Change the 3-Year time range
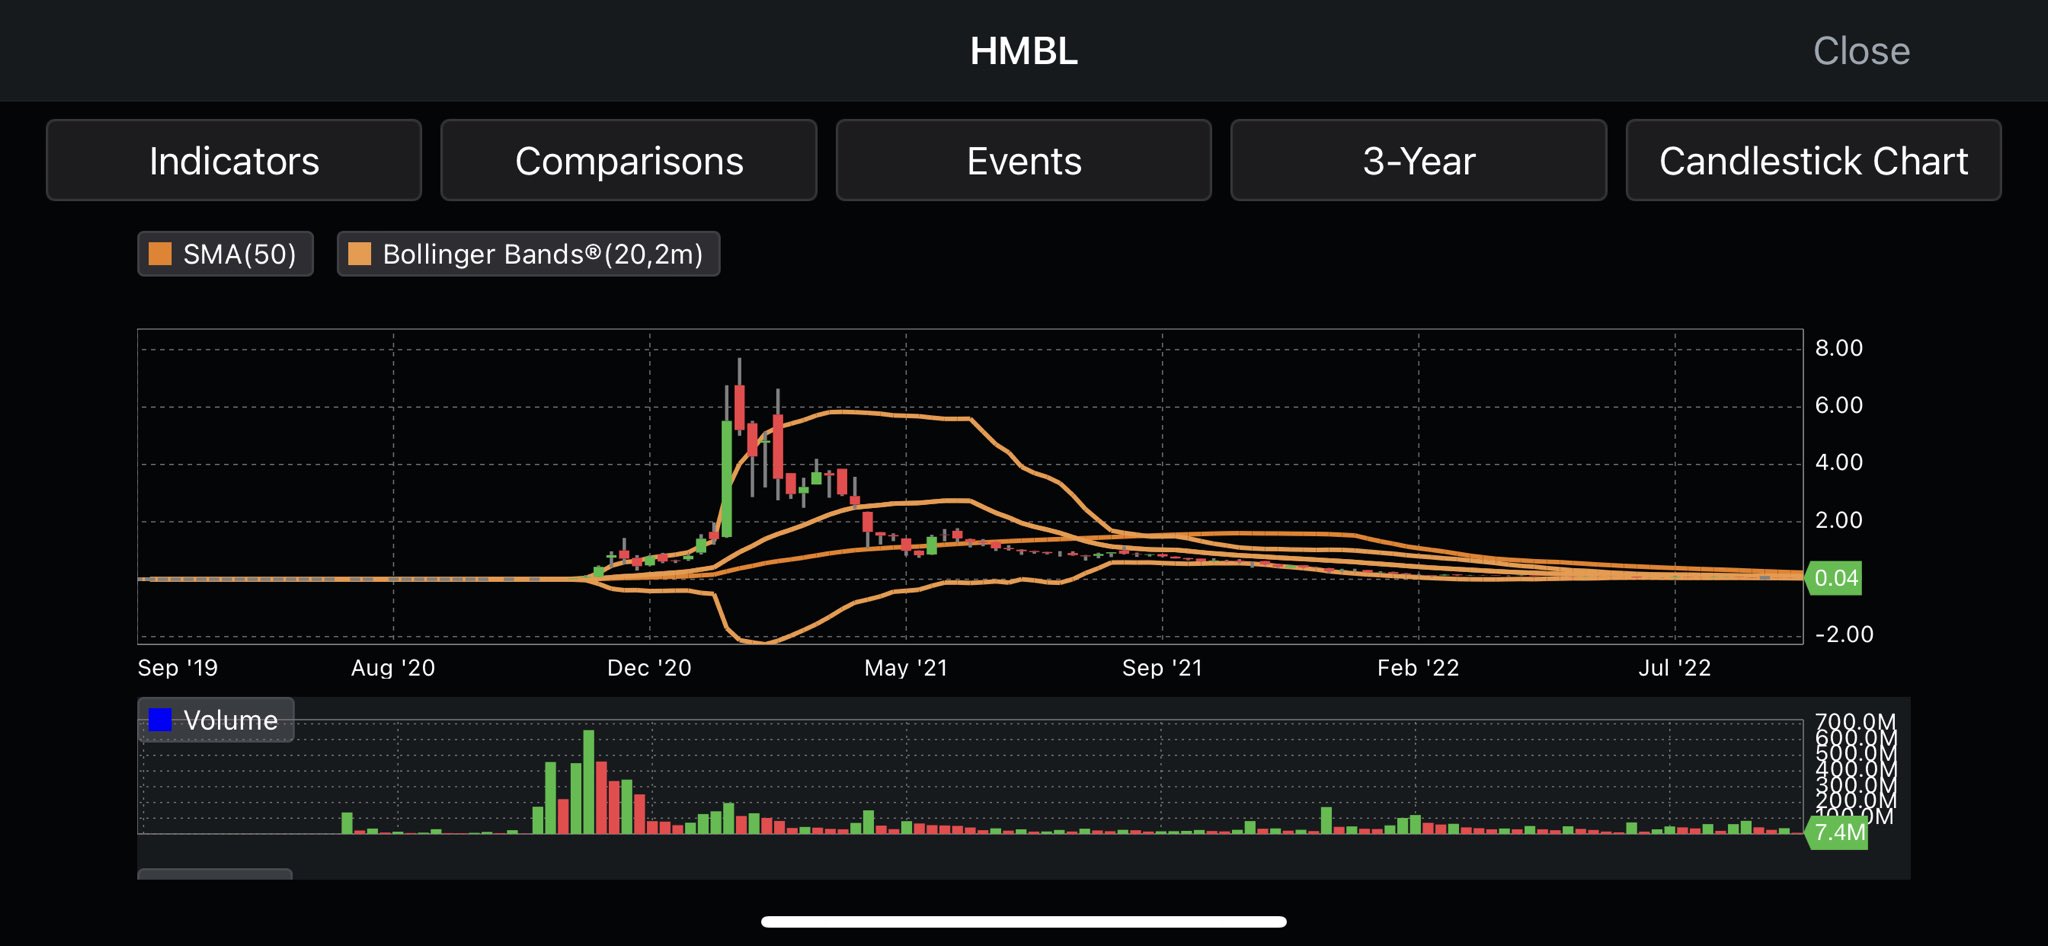Screen dimensions: 2048x946 (x=1419, y=161)
